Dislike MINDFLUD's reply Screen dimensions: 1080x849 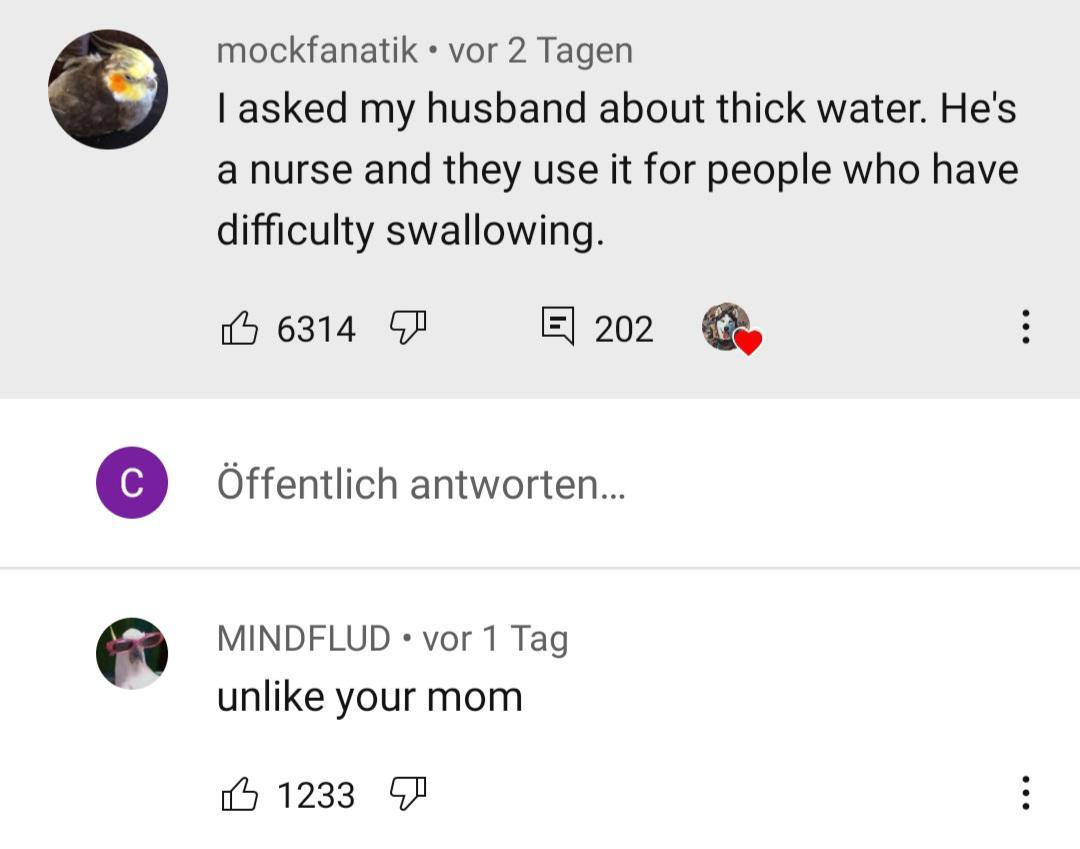407,794
